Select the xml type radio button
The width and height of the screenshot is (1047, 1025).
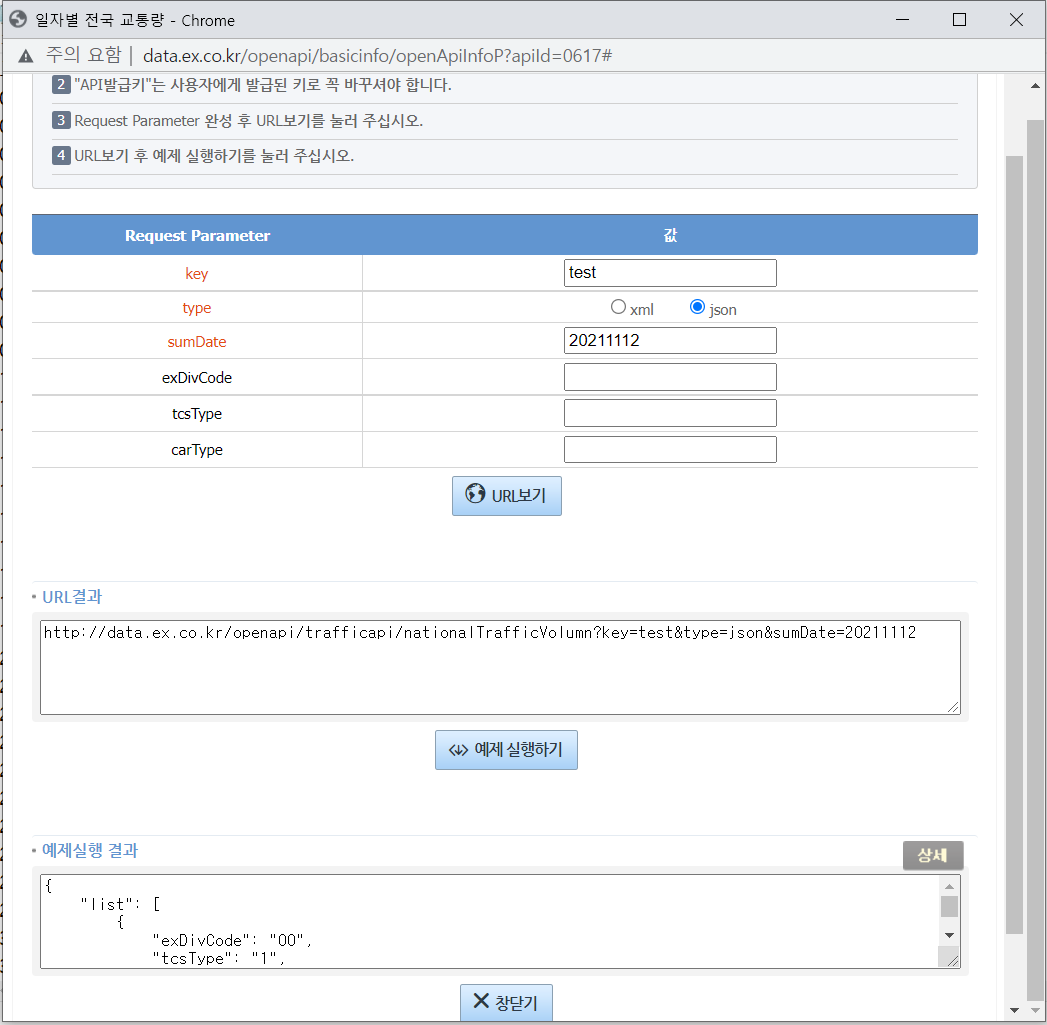point(618,307)
